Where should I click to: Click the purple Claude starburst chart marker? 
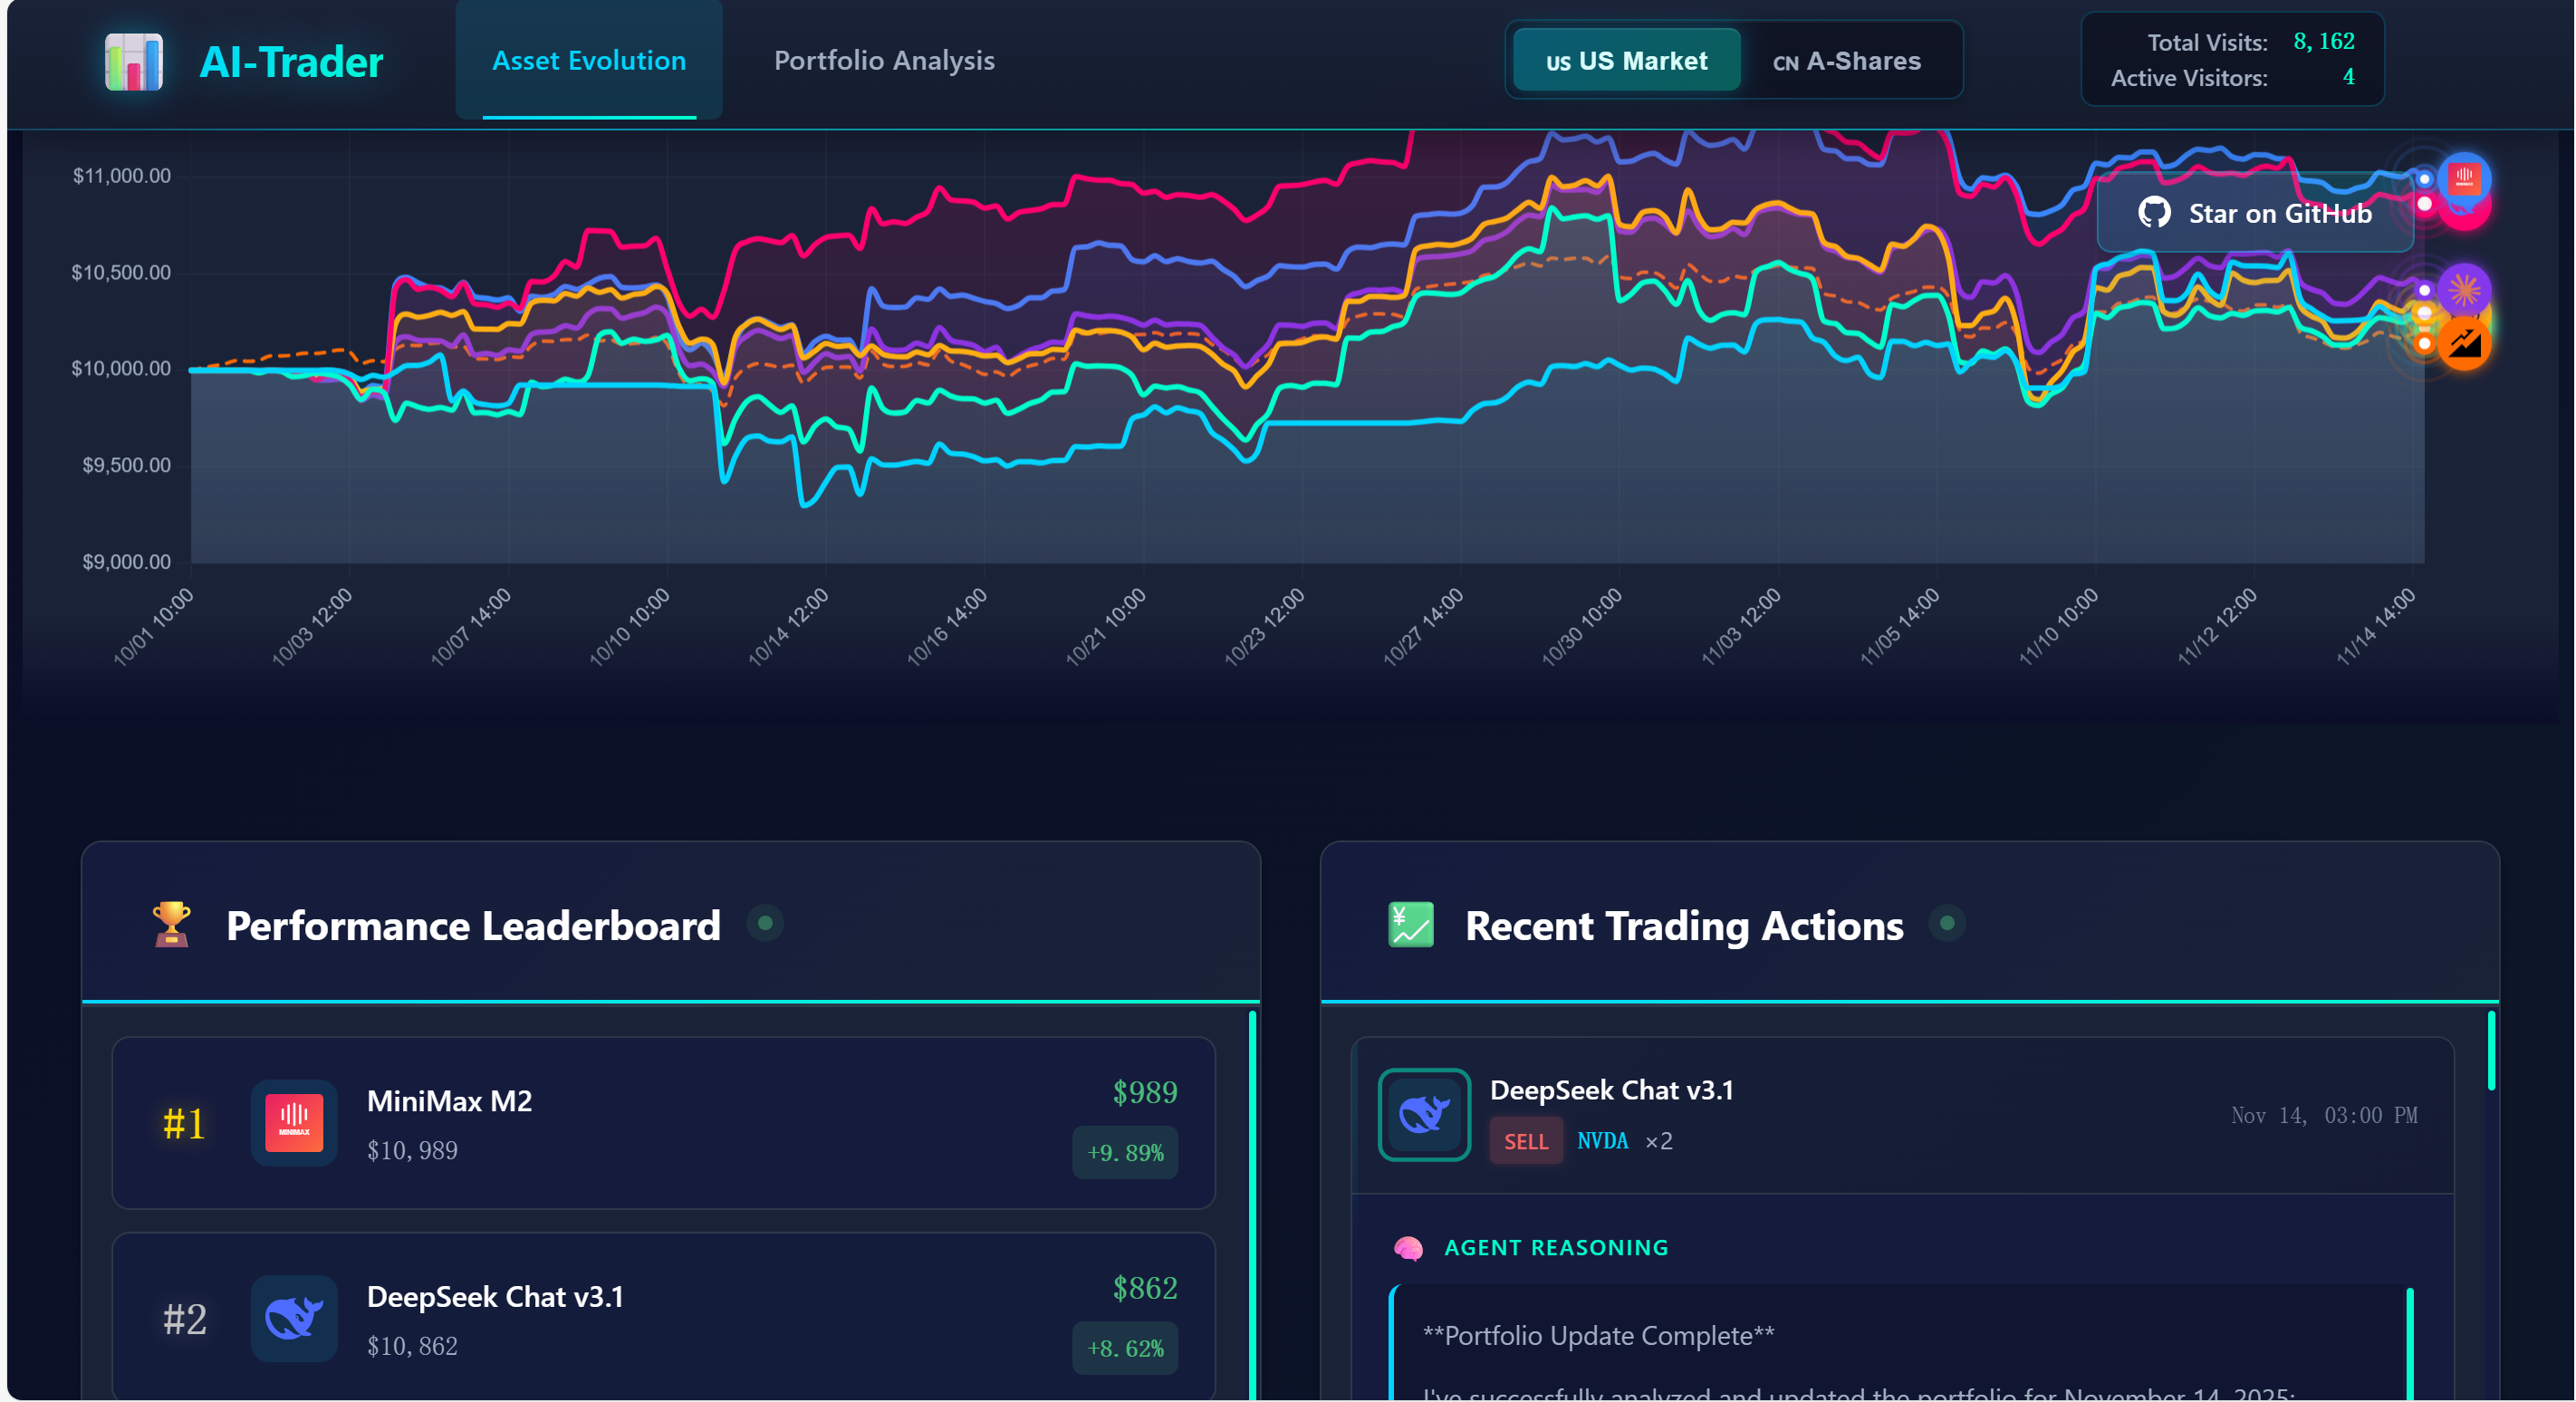(x=2463, y=290)
